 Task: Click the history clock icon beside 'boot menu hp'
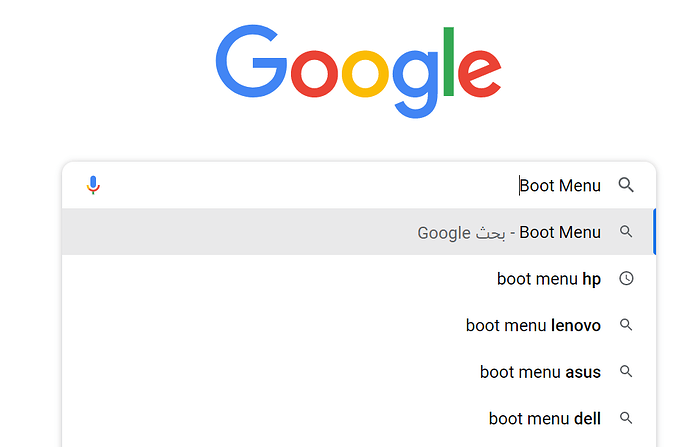click(626, 279)
